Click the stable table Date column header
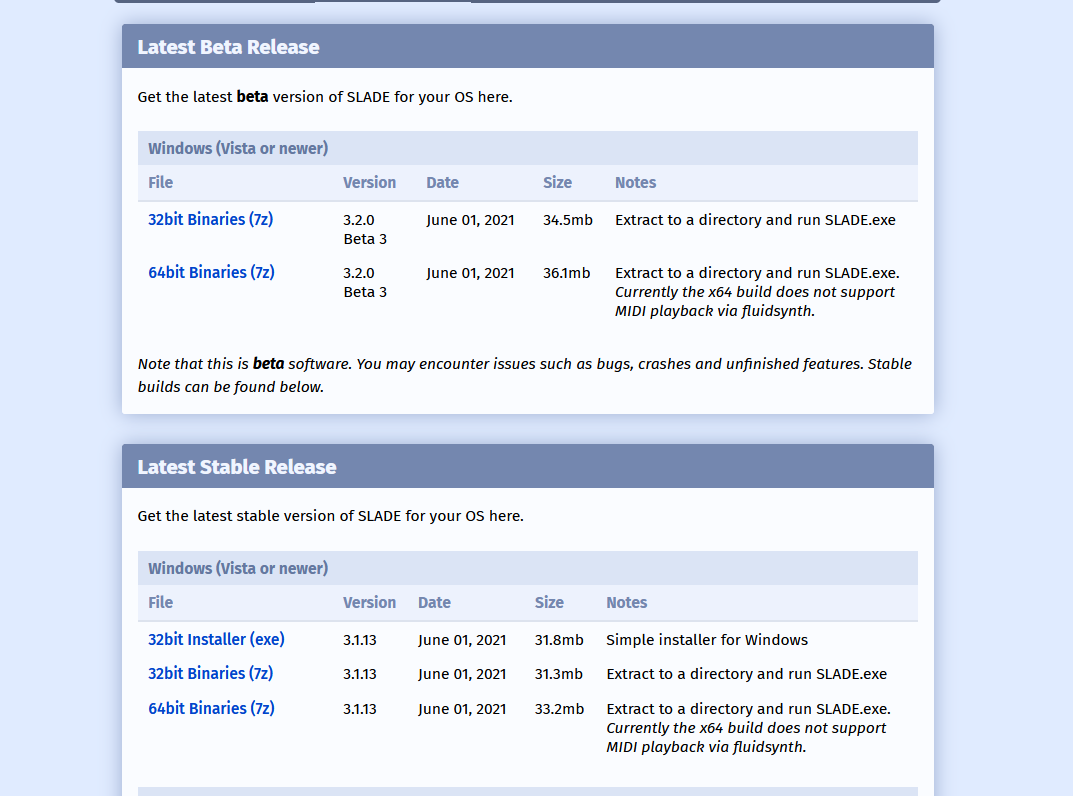Image resolution: width=1073 pixels, height=796 pixels. (435, 603)
